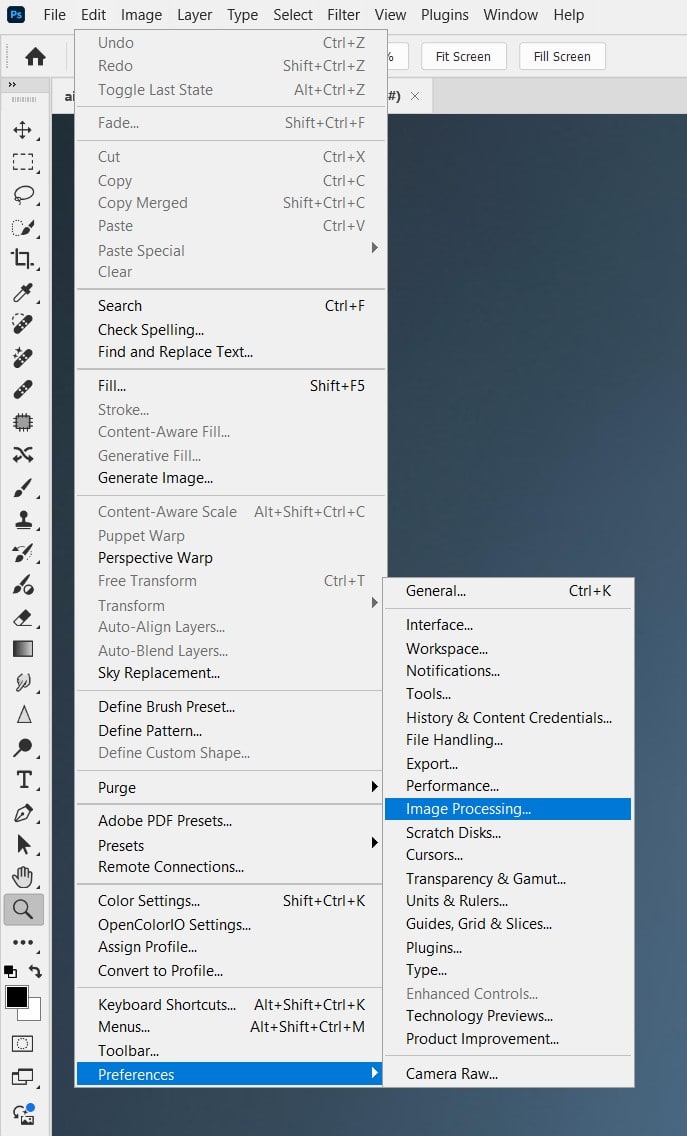Open the foreground color picker
The height and width of the screenshot is (1136, 687).
[17, 997]
